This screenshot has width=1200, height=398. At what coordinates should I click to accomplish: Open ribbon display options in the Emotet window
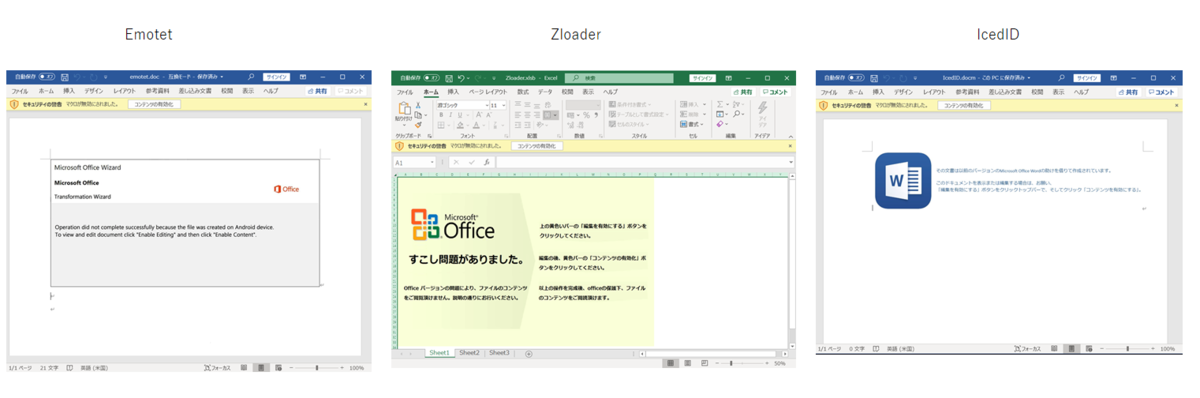303,77
